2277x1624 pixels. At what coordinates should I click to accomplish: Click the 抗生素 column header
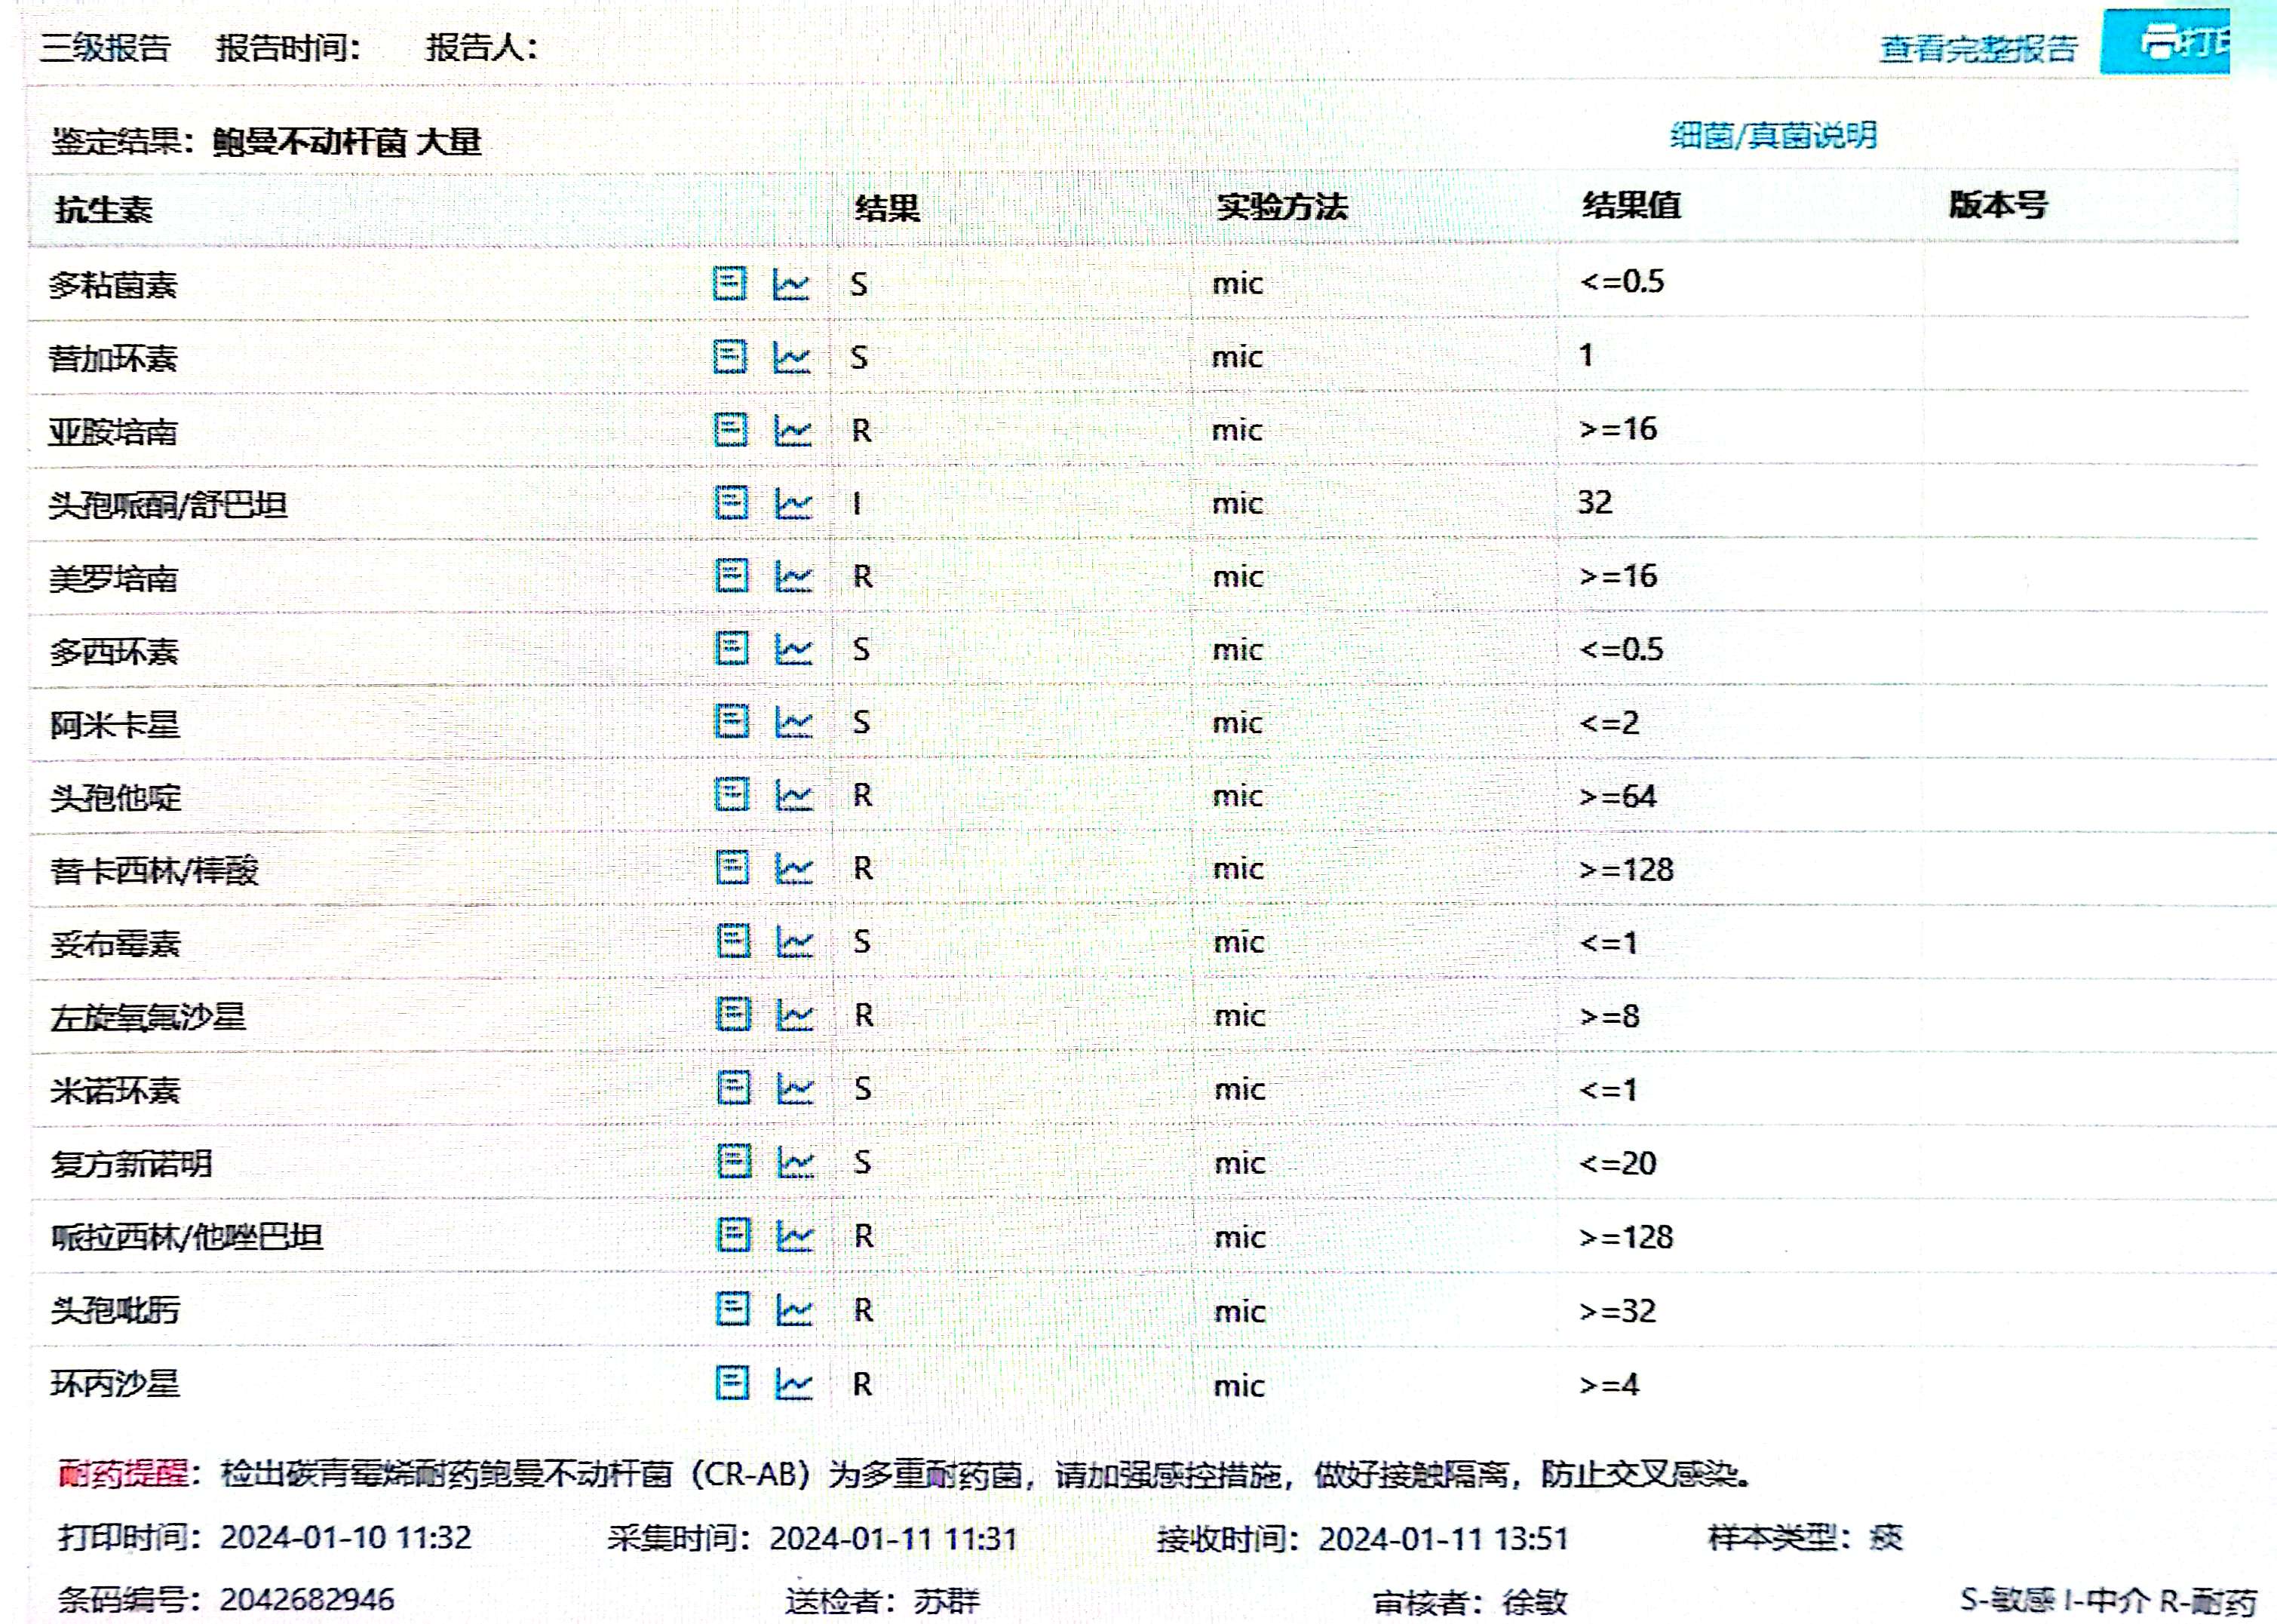(103, 209)
